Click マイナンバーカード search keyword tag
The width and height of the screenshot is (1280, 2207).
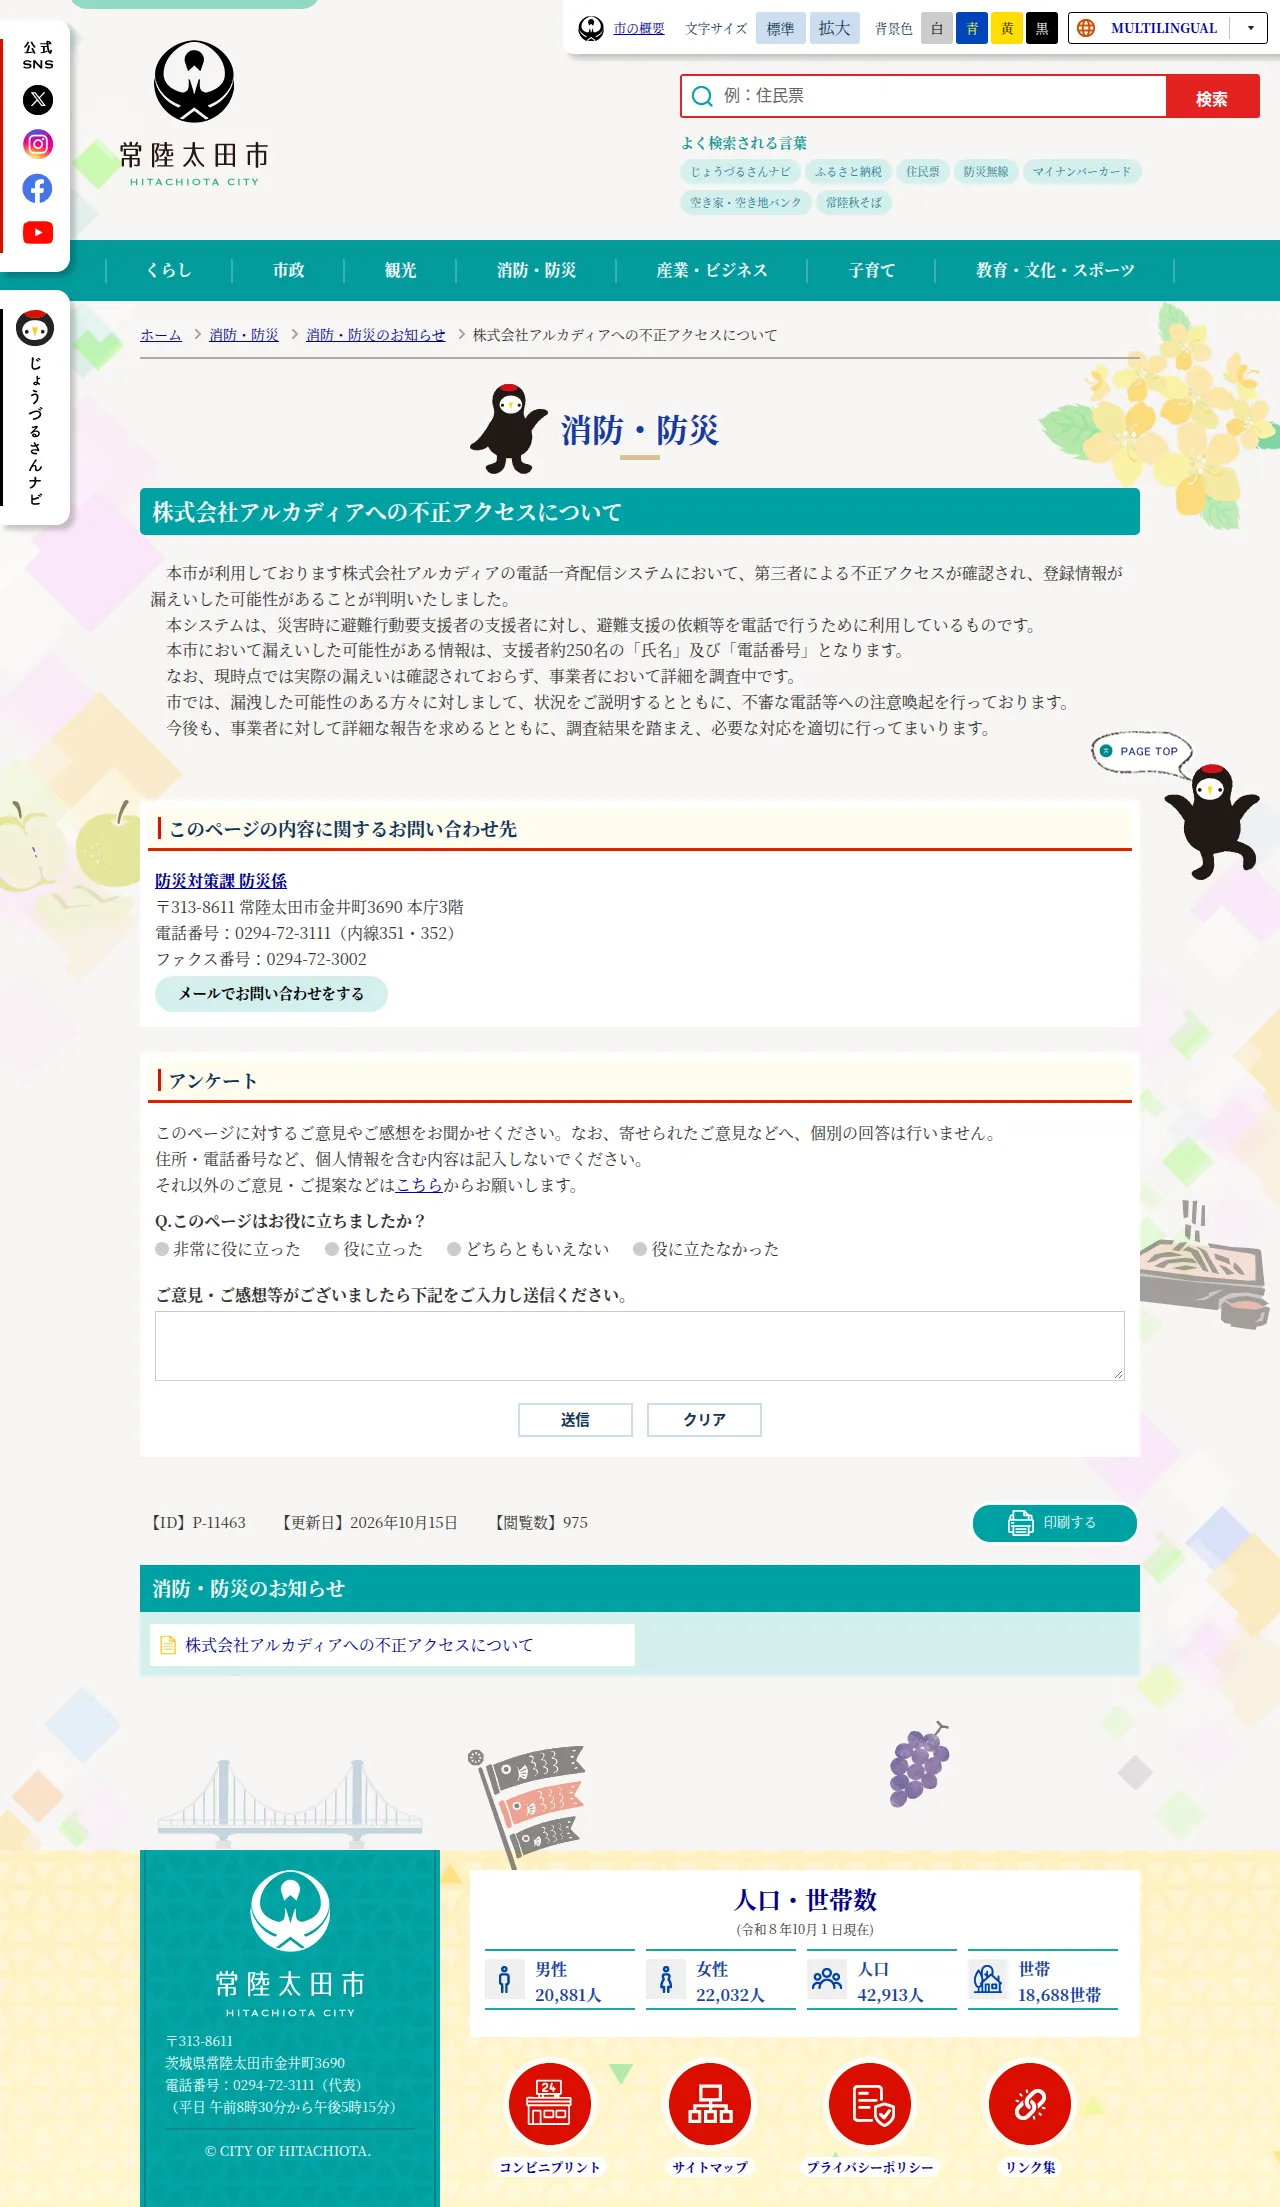pos(1082,172)
